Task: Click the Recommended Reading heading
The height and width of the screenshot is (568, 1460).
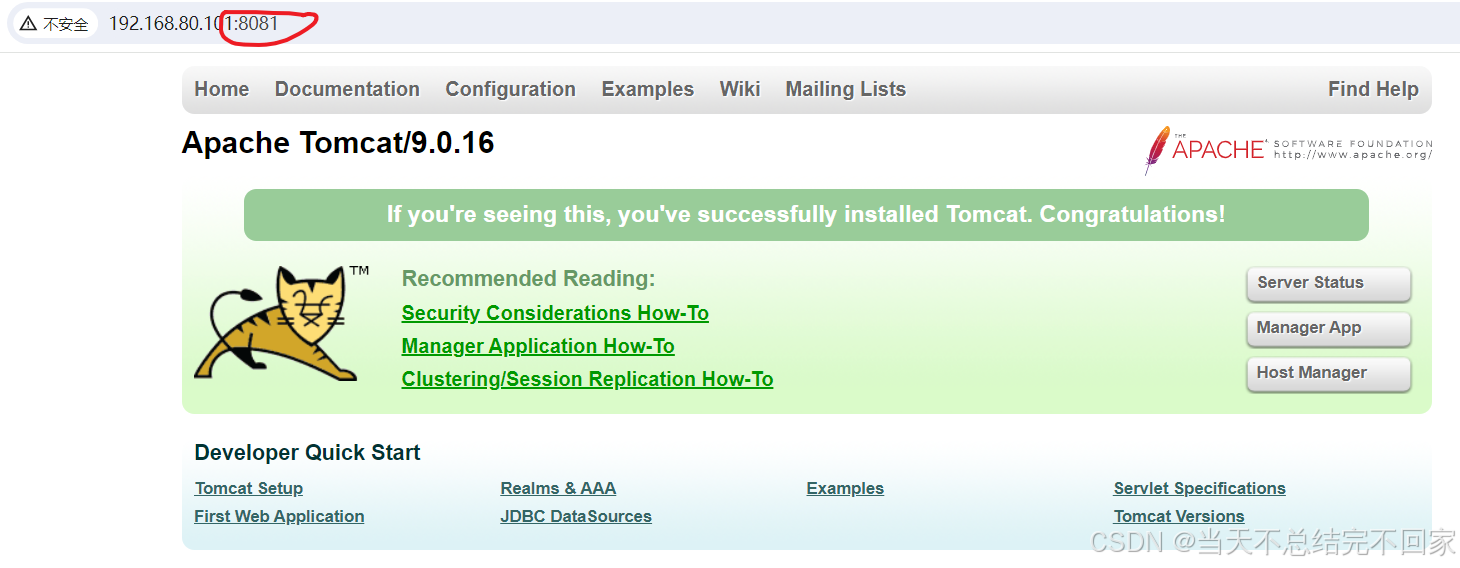Action: (x=528, y=278)
